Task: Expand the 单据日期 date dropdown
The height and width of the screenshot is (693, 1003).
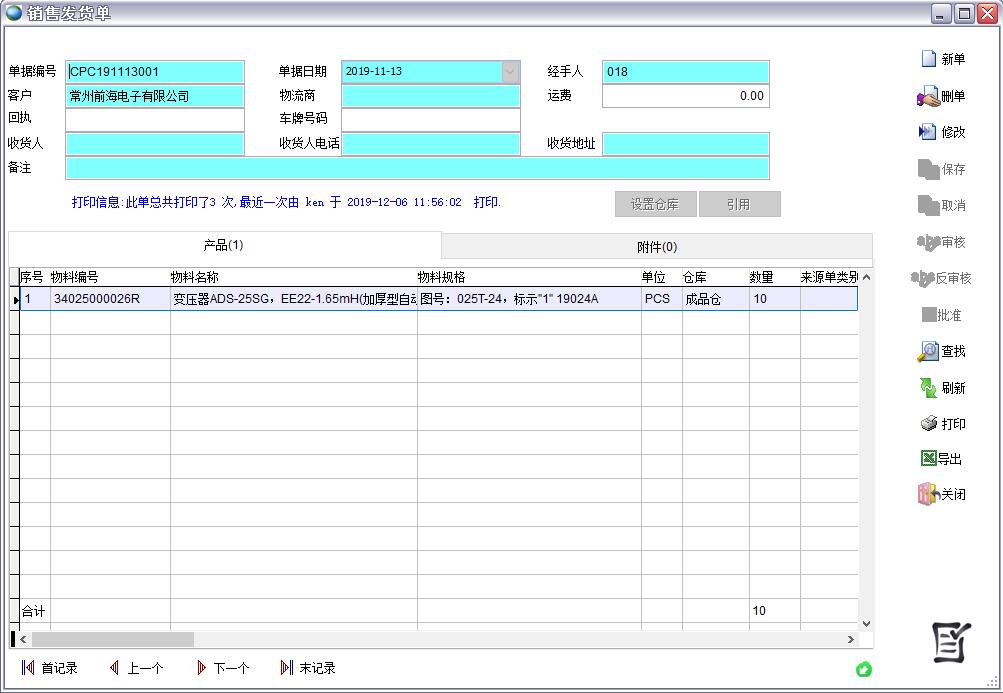Action: (510, 72)
